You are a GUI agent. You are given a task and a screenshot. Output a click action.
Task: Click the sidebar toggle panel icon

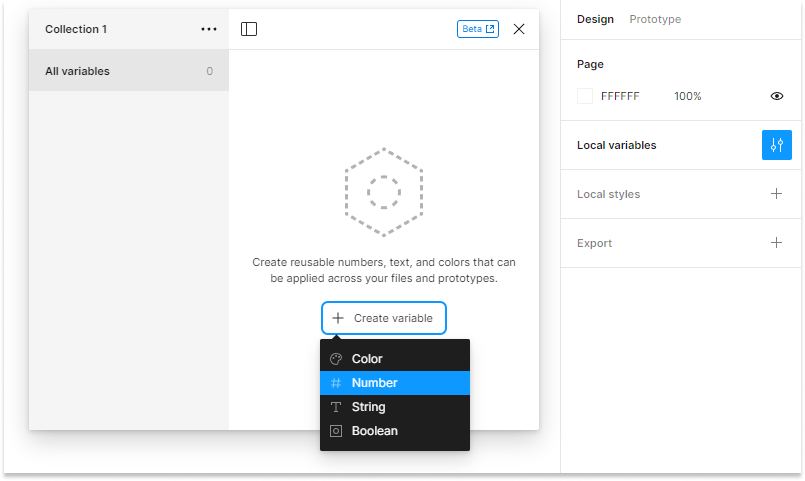249,29
